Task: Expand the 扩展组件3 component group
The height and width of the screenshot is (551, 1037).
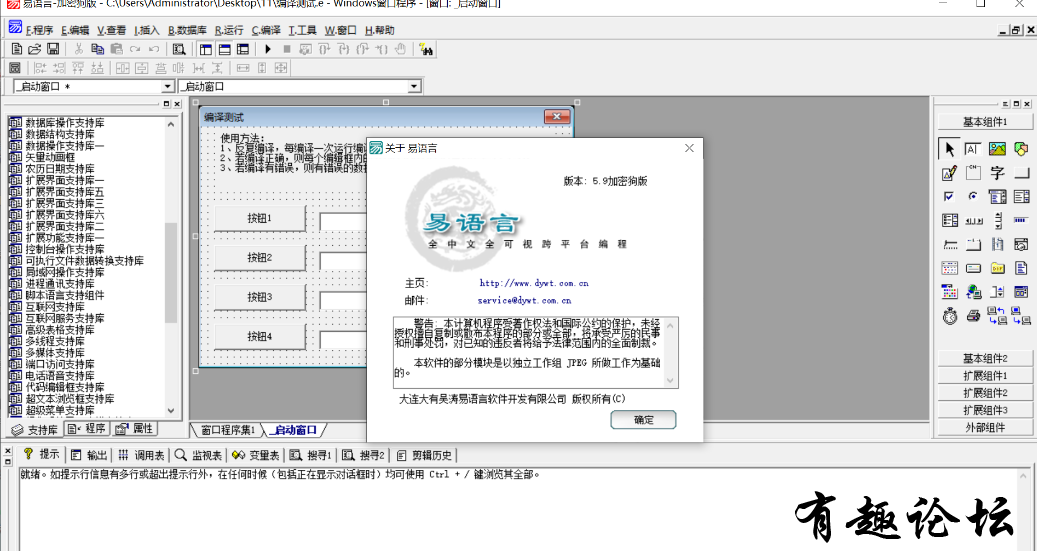Action: [985, 410]
